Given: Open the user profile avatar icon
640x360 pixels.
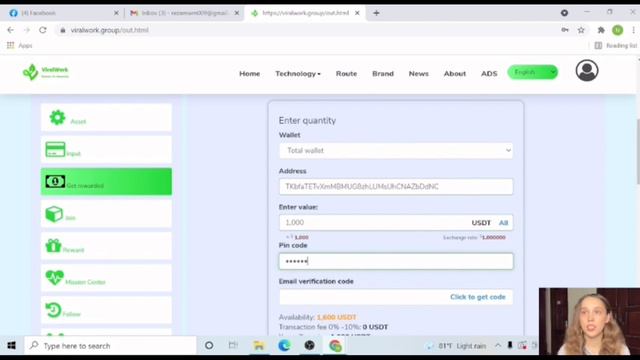Looking at the screenshot, I should point(587,70).
